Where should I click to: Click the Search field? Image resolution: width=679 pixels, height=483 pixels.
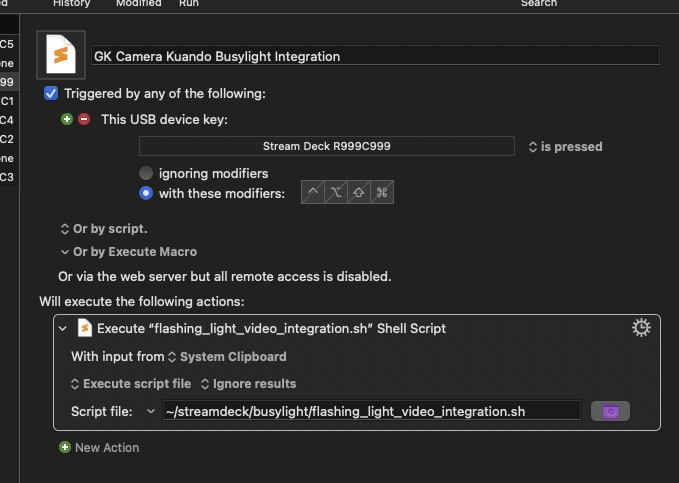point(539,3)
